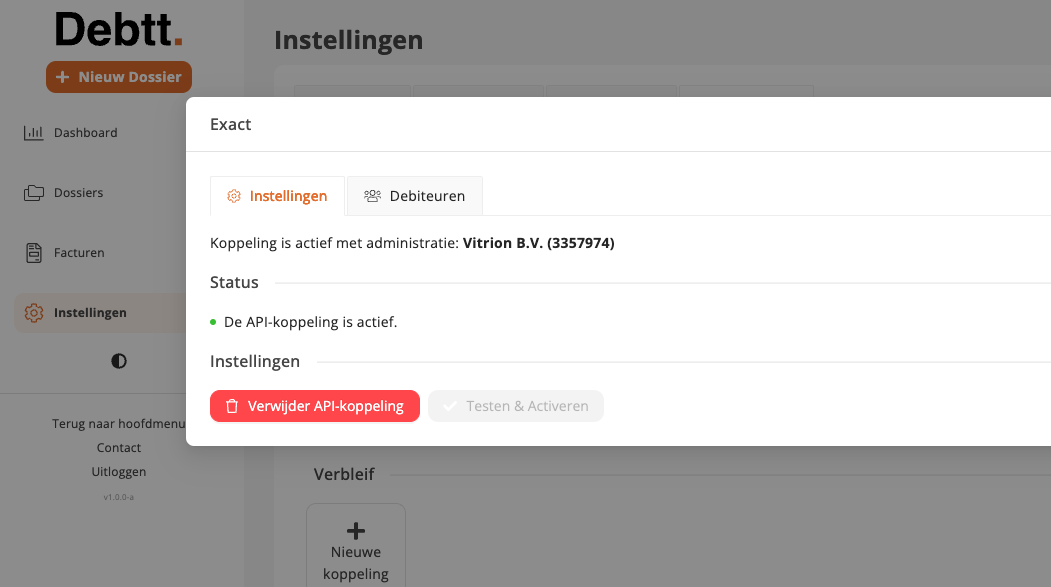The width and height of the screenshot is (1051, 587).
Task: Click the Dashboard bar chart icon
Action: (x=34, y=133)
